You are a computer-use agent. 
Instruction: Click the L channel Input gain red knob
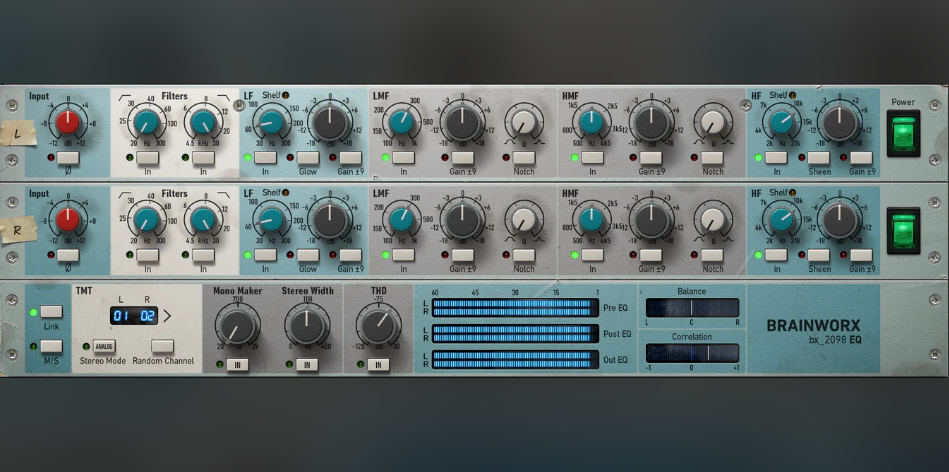pyautogui.click(x=68, y=122)
